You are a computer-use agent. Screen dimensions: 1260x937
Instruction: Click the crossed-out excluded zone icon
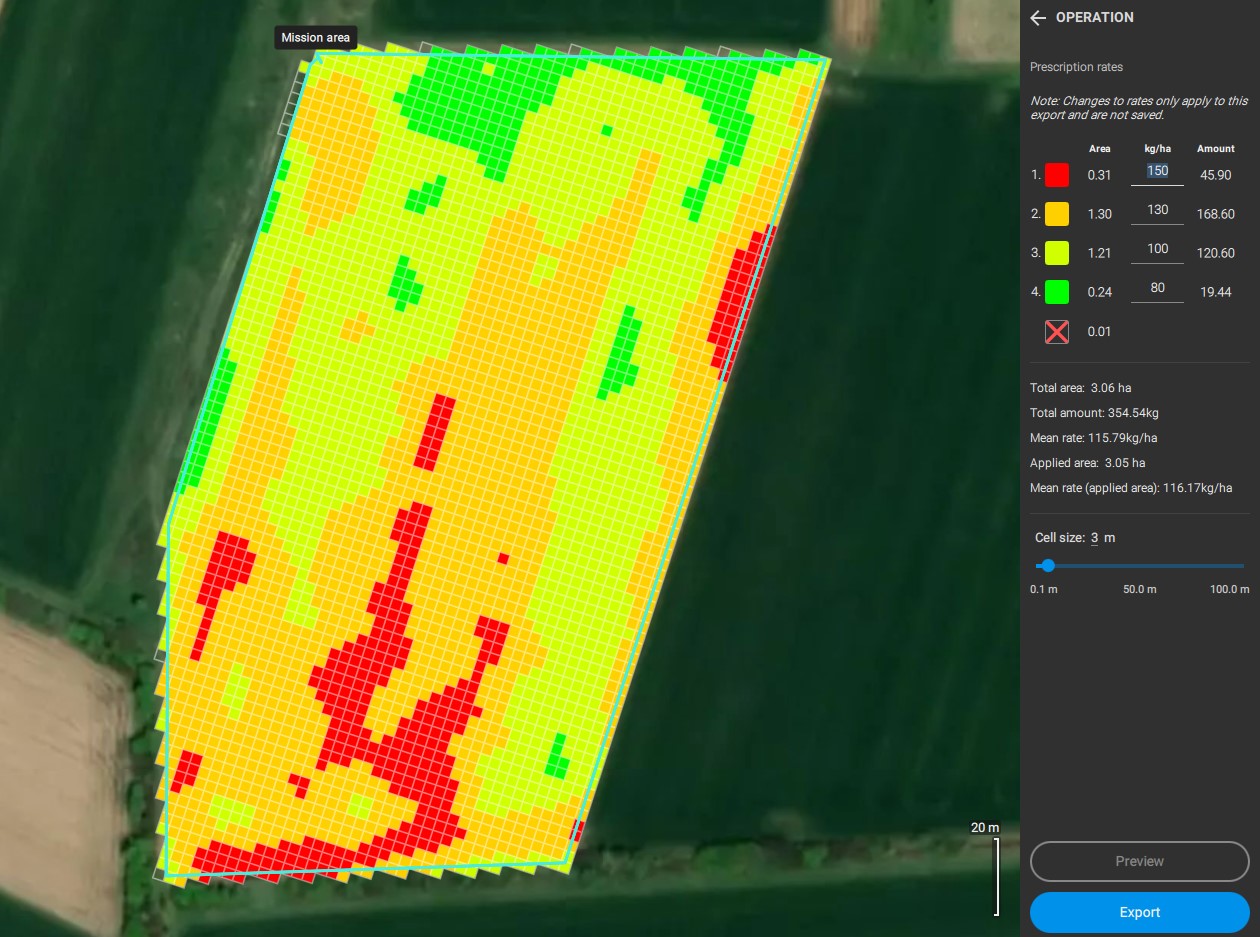click(1057, 332)
